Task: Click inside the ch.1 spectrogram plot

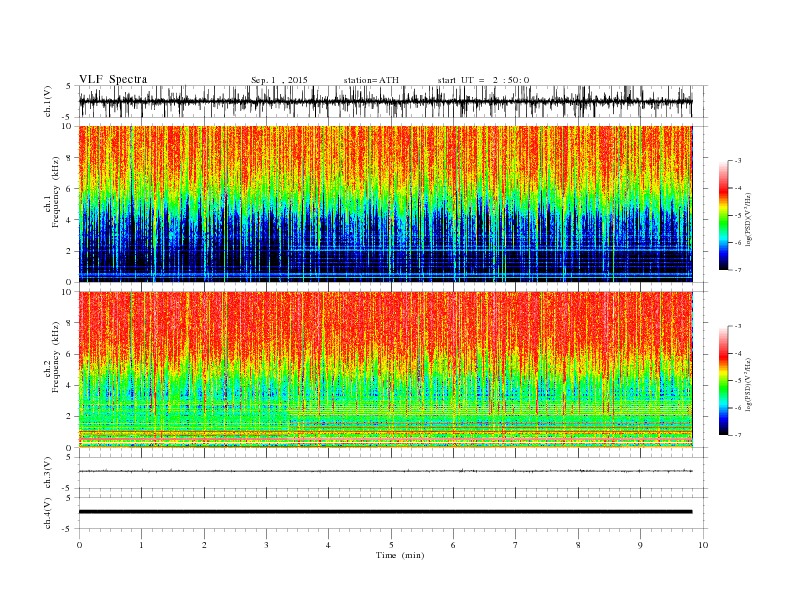Action: [x=386, y=204]
